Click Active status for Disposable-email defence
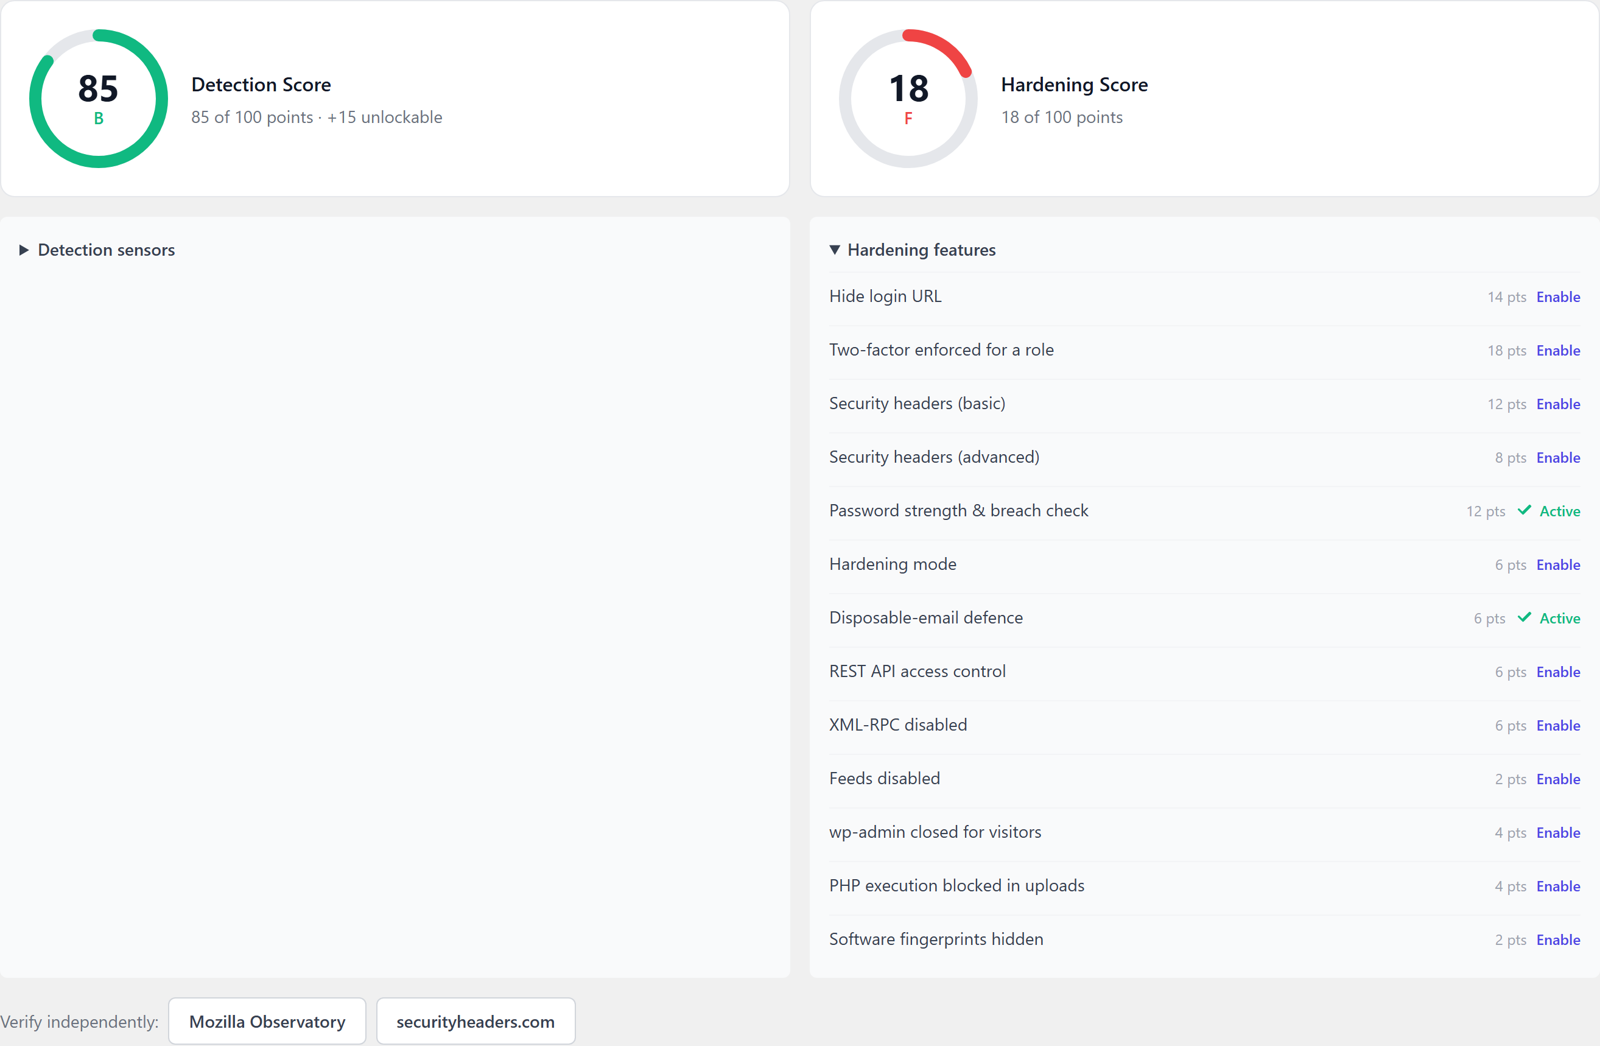This screenshot has height=1046, width=1600. [1549, 618]
